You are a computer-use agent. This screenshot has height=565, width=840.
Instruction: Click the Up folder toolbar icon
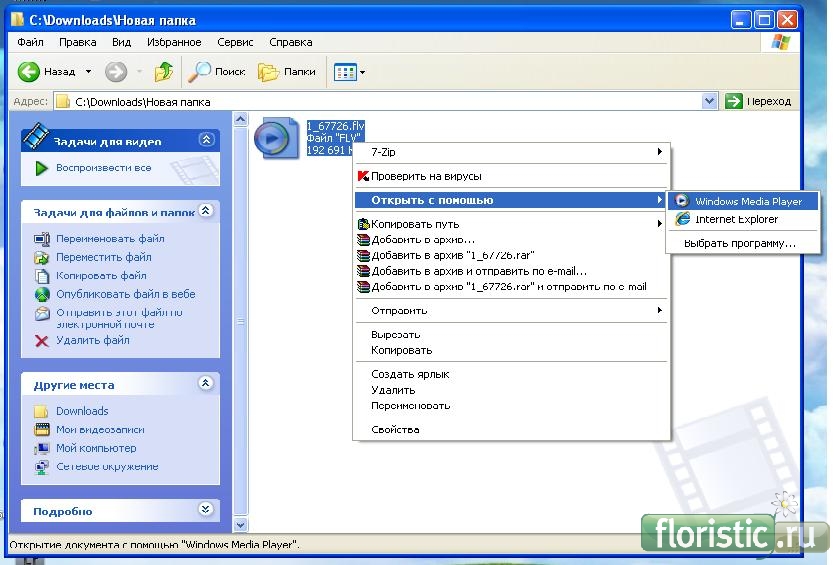point(164,72)
